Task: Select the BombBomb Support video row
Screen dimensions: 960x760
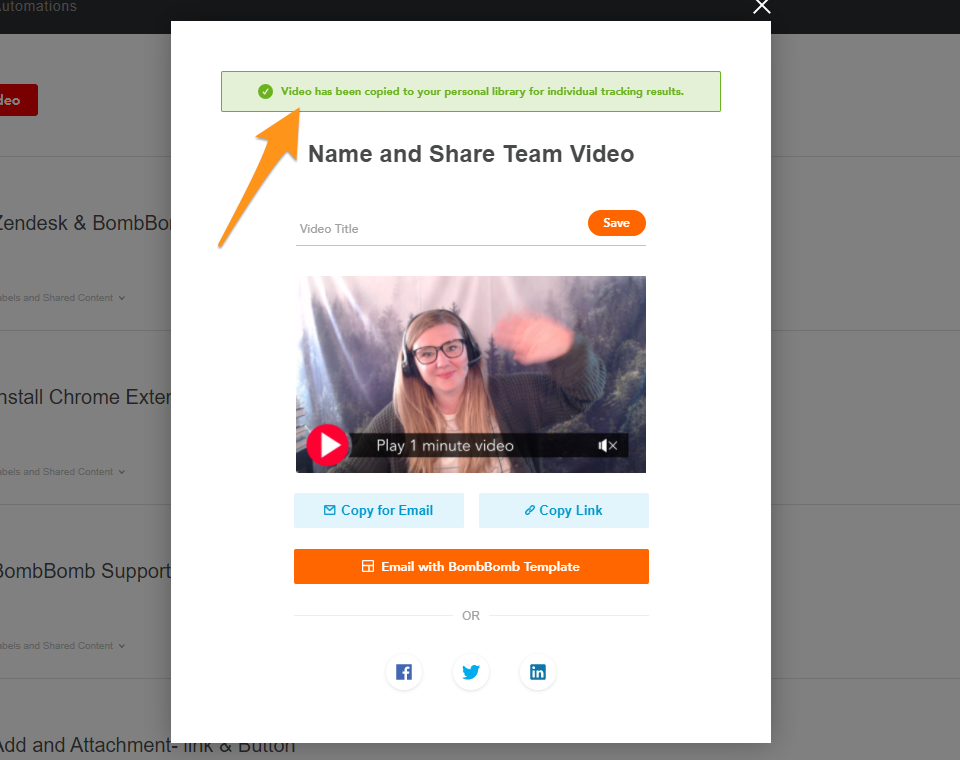Action: pyautogui.click(x=85, y=592)
